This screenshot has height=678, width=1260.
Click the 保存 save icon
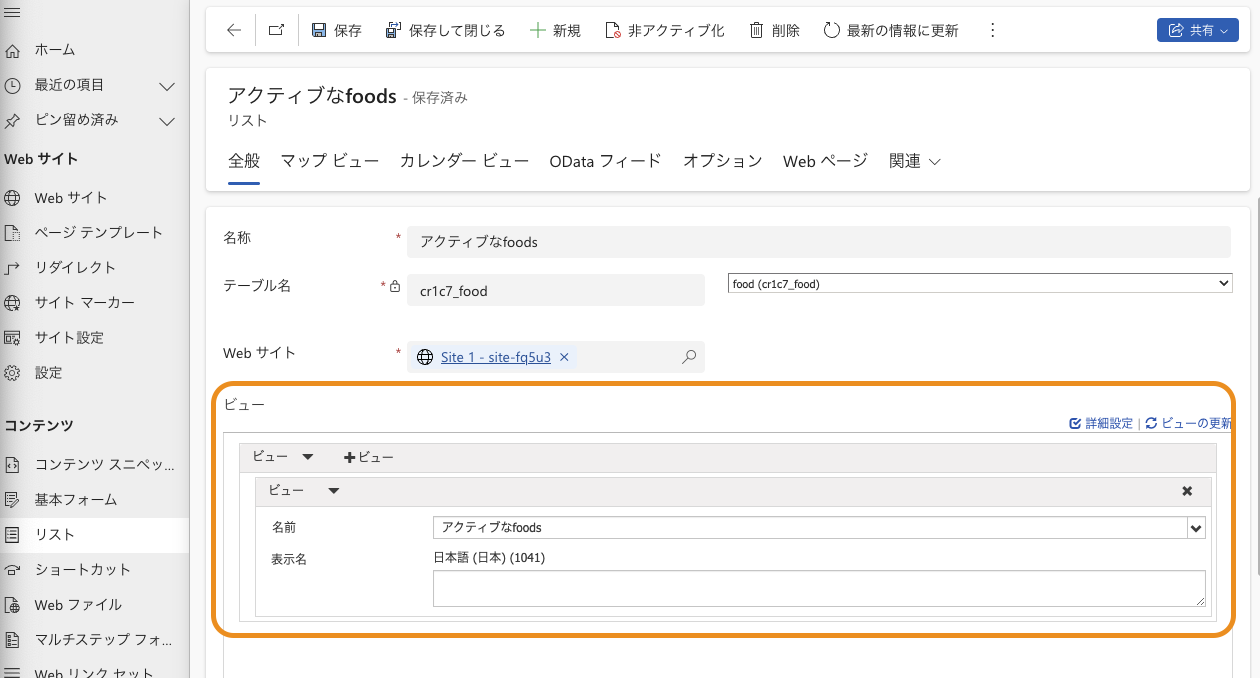coord(319,30)
